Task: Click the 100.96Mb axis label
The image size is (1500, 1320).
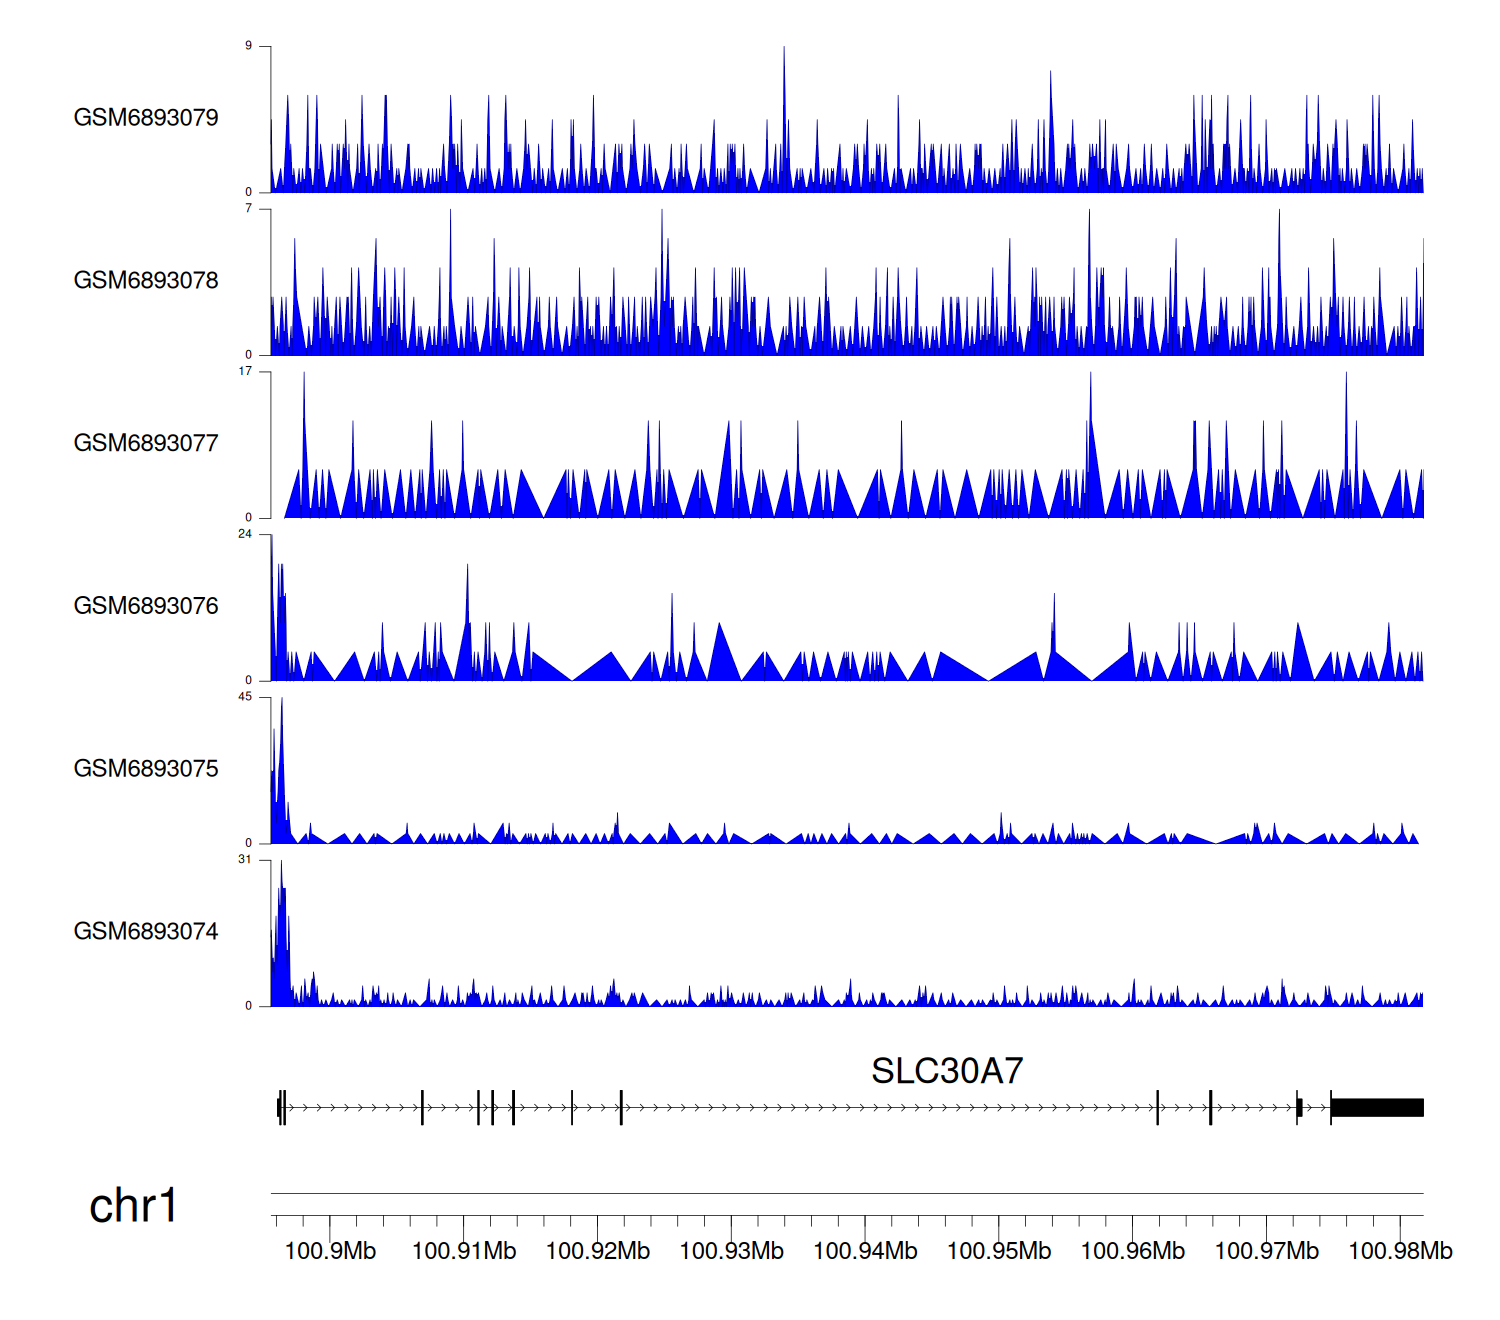Action: [x=1133, y=1251]
